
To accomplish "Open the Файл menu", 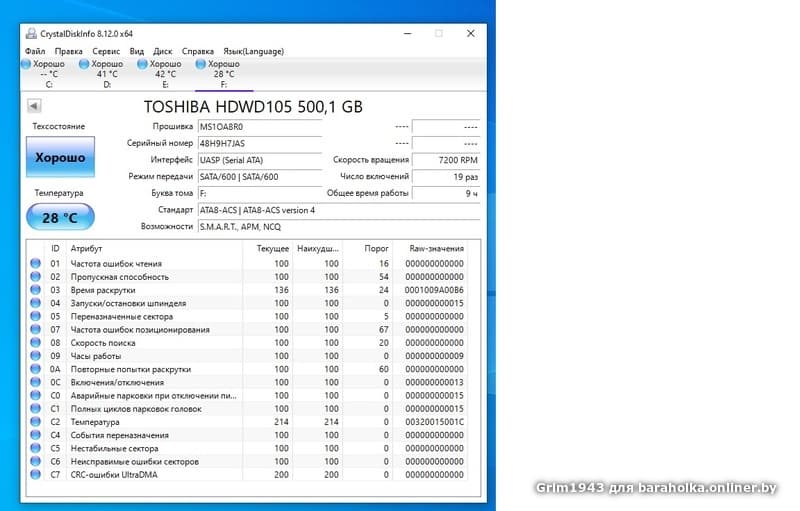I will [x=35, y=51].
